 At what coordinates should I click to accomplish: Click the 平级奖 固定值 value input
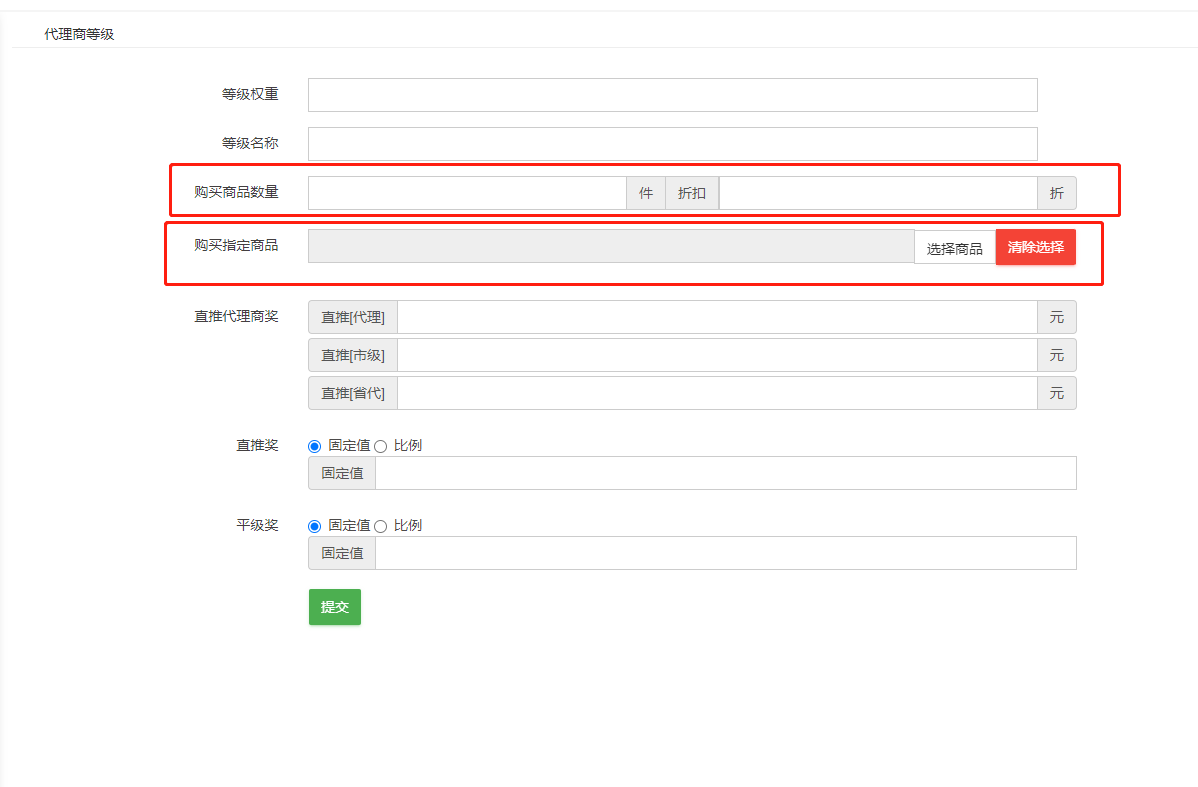(x=725, y=553)
